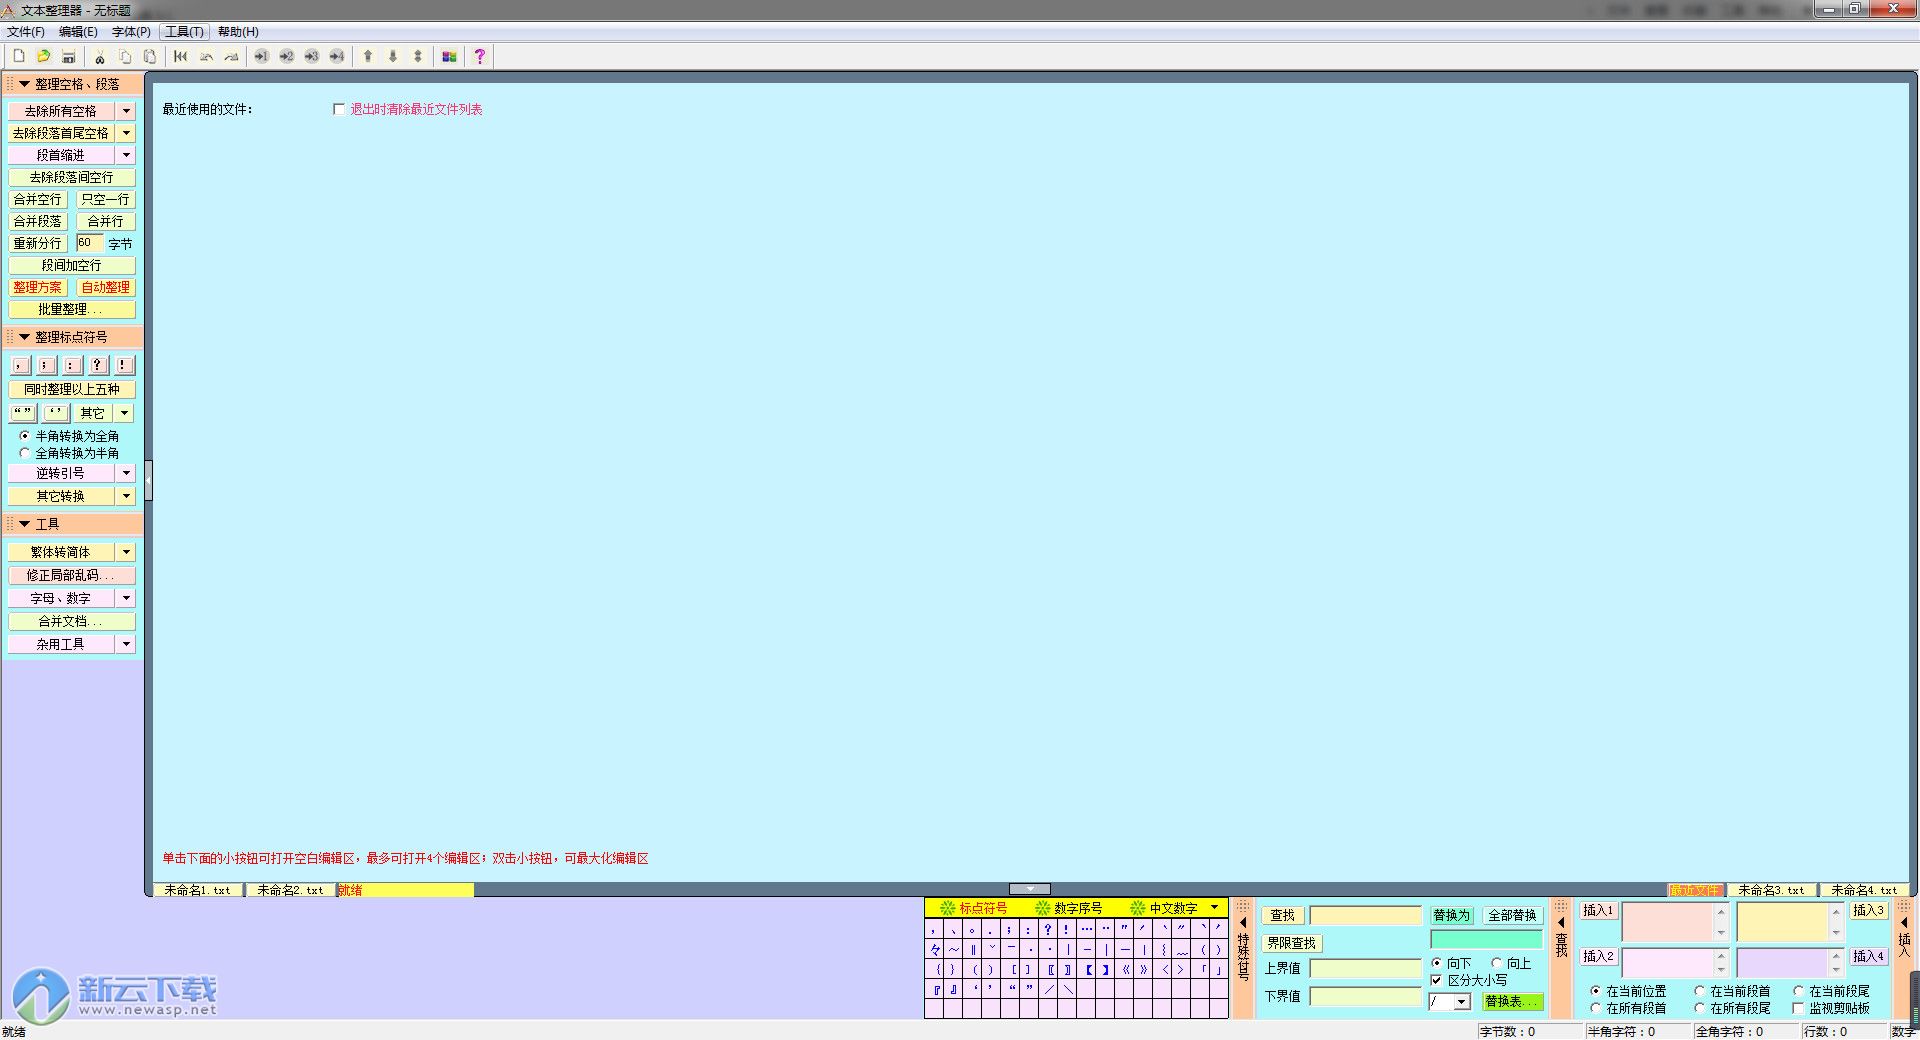The image size is (1920, 1040).
Task: Select the 在当前段首 insert position
Action: click(x=1699, y=991)
